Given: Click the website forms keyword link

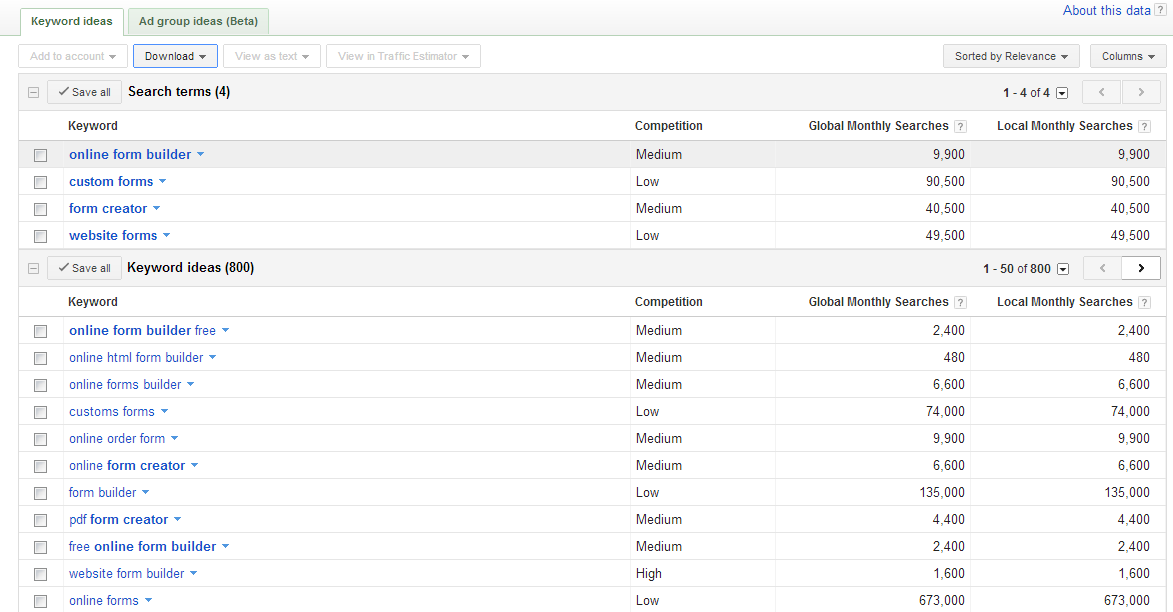Looking at the screenshot, I should pyautogui.click(x=113, y=236).
